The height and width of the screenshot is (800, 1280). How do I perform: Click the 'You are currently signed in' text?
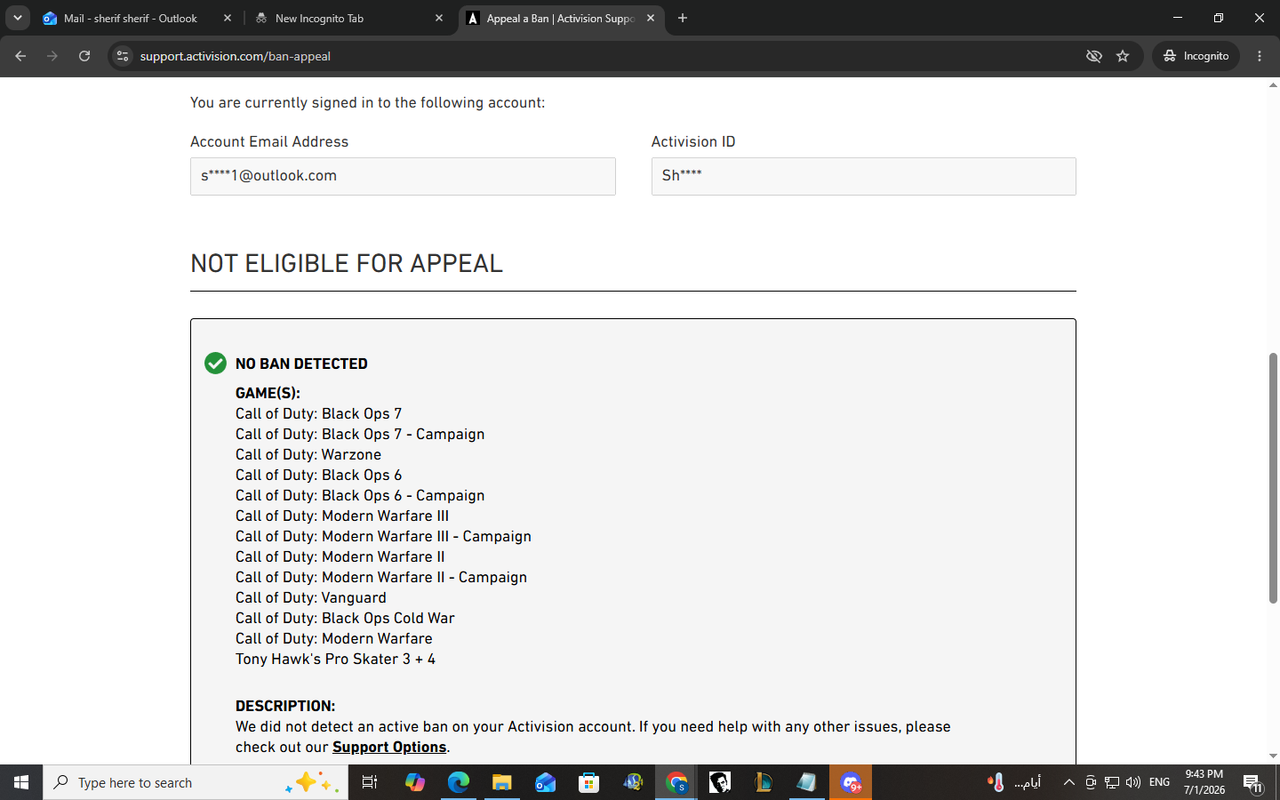[367, 103]
